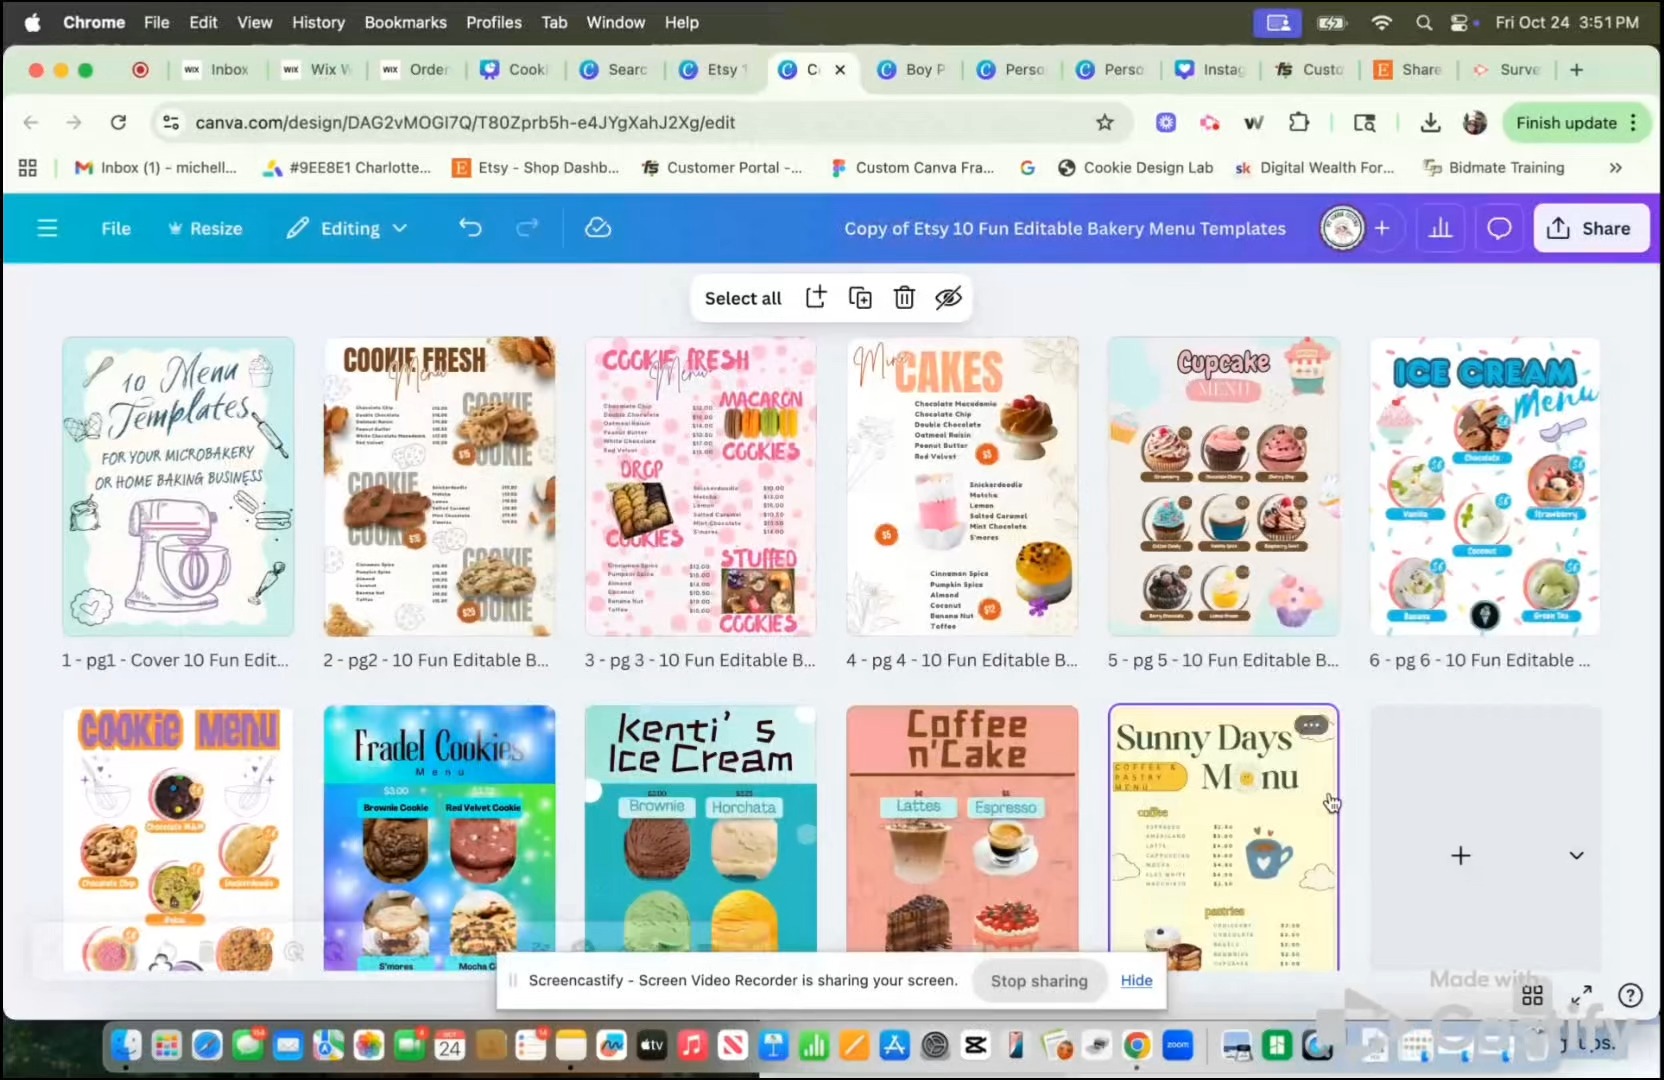Click the redo arrow icon
1664x1080 pixels.
(x=527, y=228)
